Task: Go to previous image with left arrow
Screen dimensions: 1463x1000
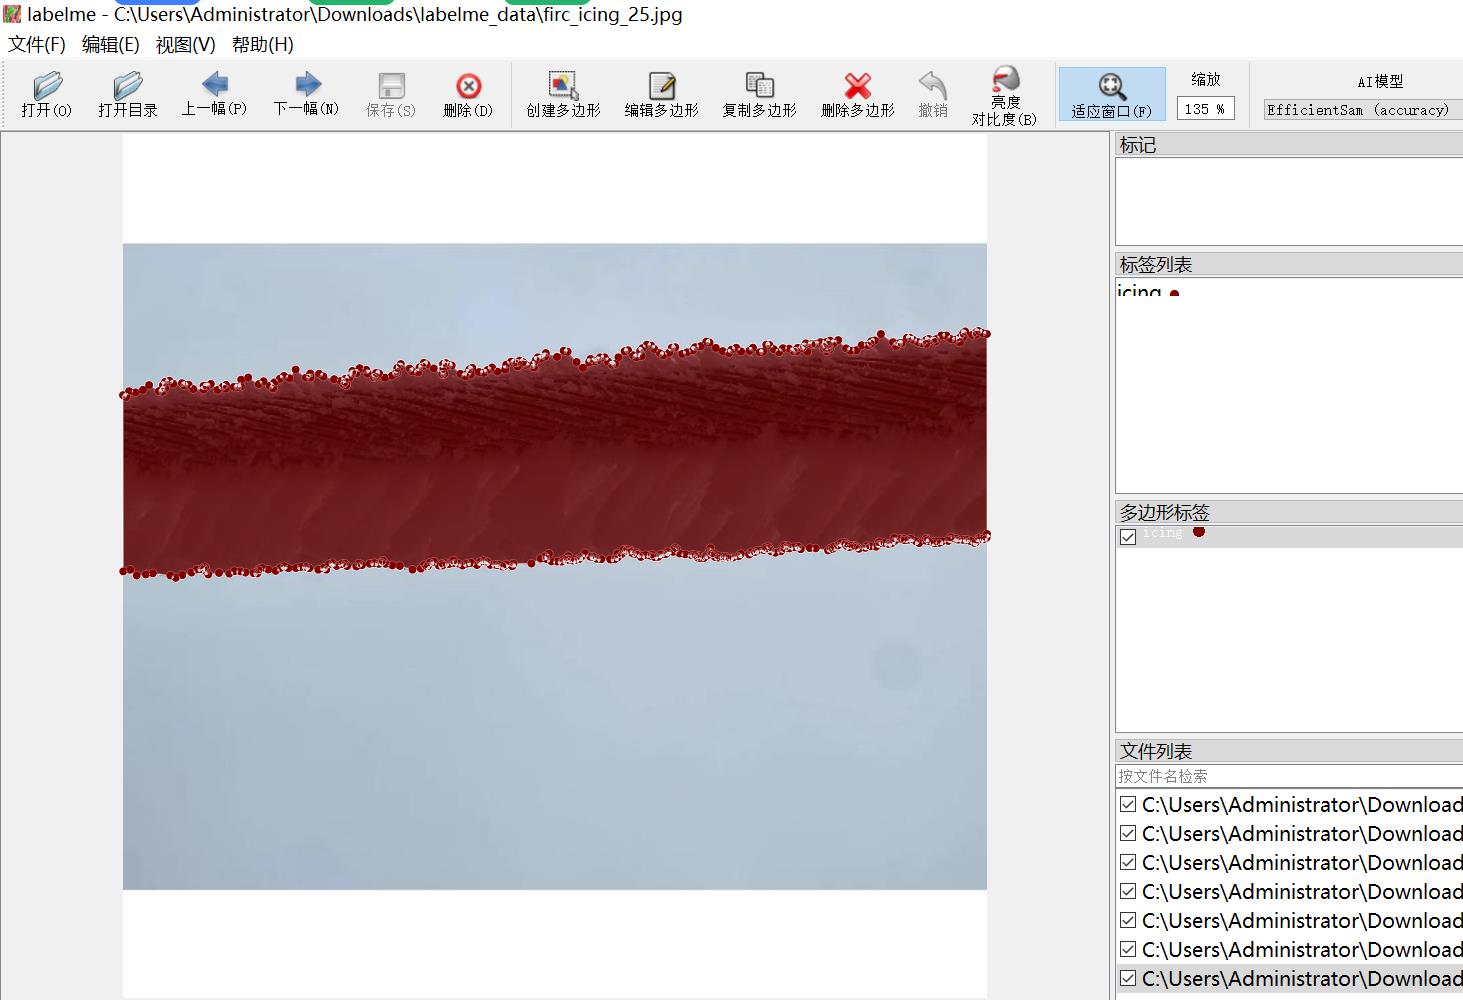Action: point(214,85)
